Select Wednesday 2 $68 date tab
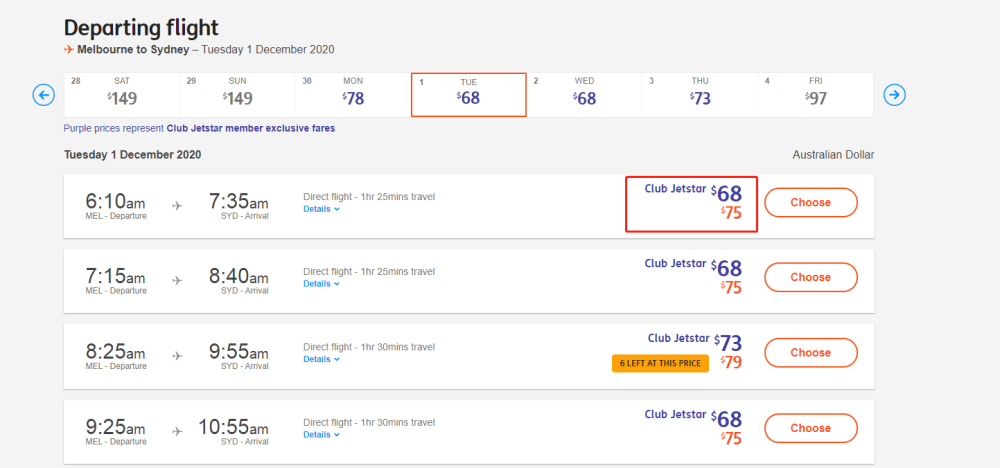 click(584, 94)
